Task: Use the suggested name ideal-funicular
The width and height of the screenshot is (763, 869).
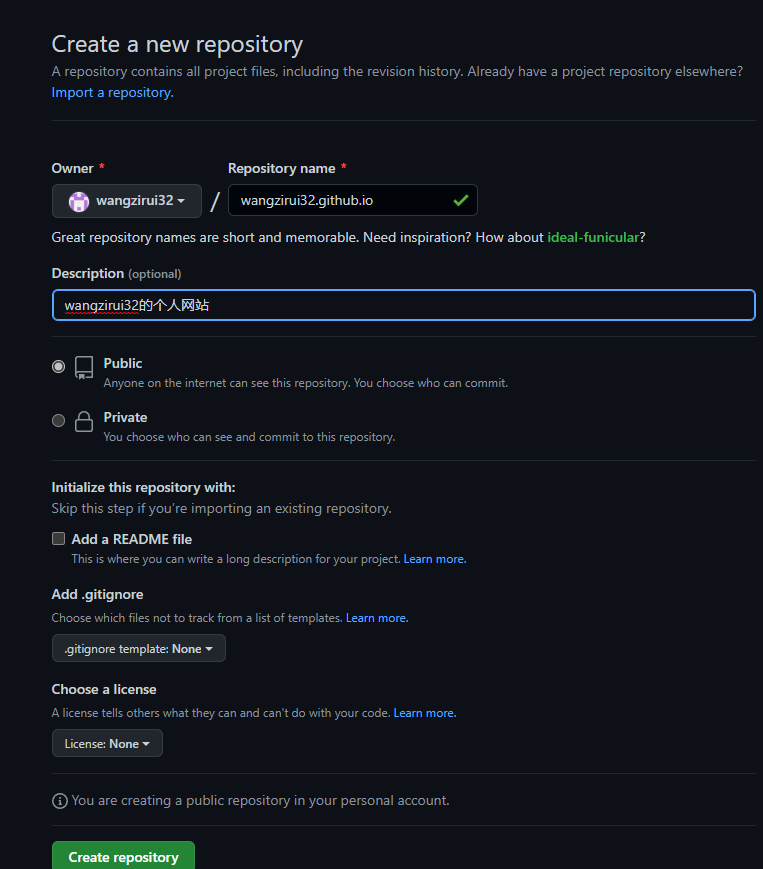Action: [593, 237]
